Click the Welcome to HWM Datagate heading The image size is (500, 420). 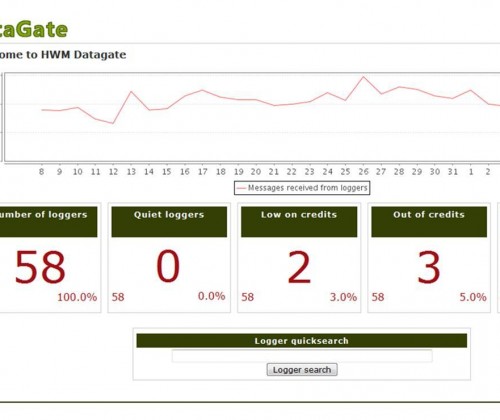coord(63,55)
